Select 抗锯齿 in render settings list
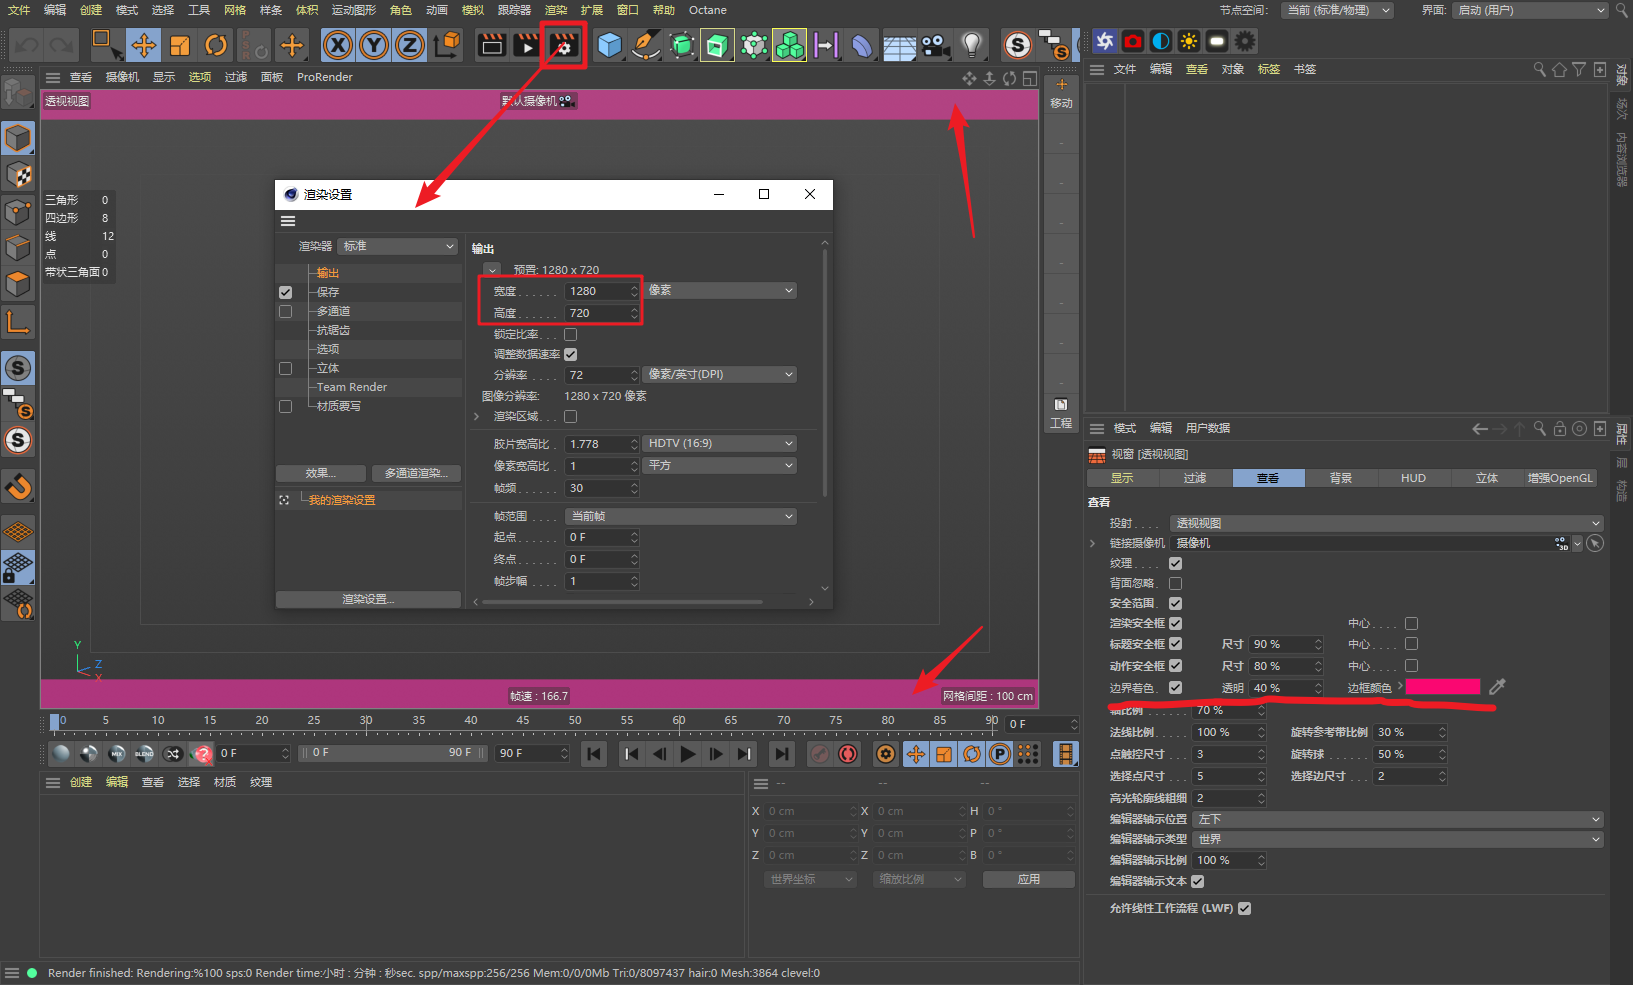The height and width of the screenshot is (985, 1633). (x=333, y=330)
